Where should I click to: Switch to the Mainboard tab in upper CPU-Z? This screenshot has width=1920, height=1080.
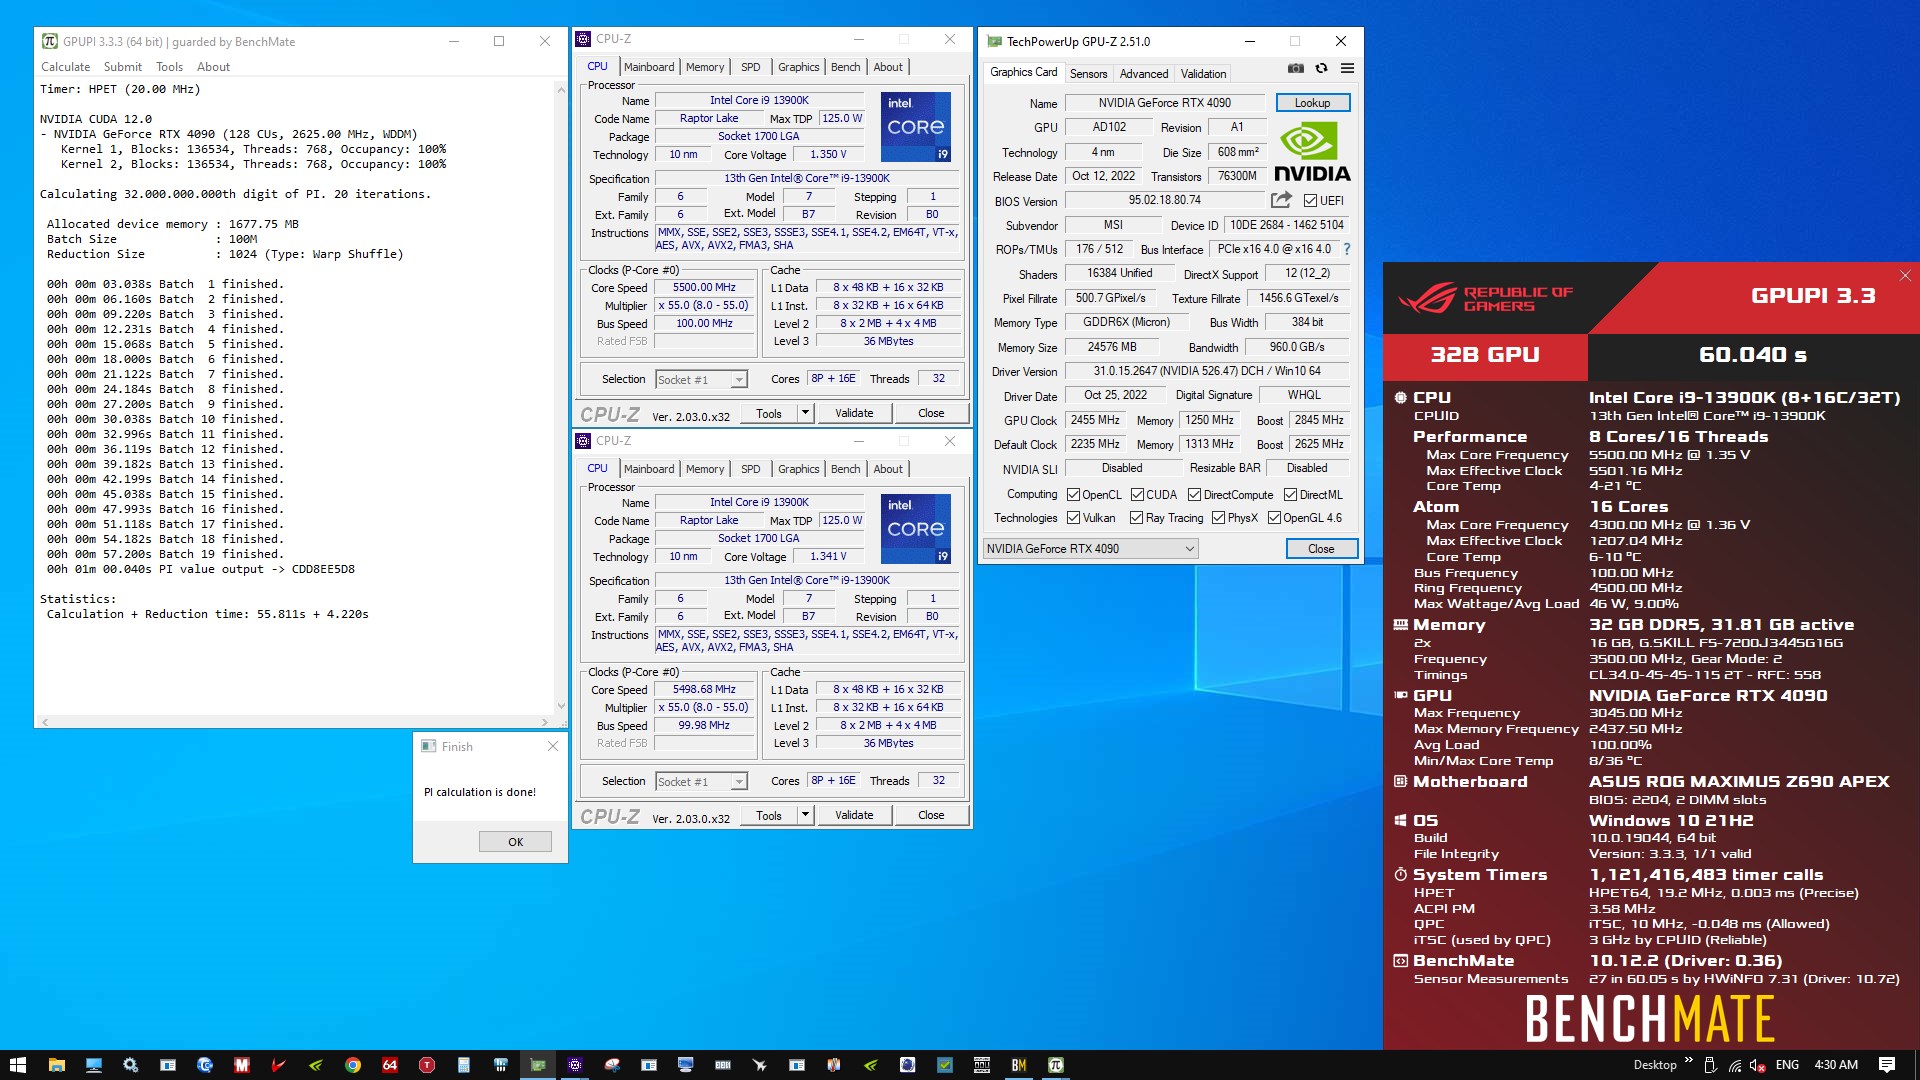(x=649, y=67)
